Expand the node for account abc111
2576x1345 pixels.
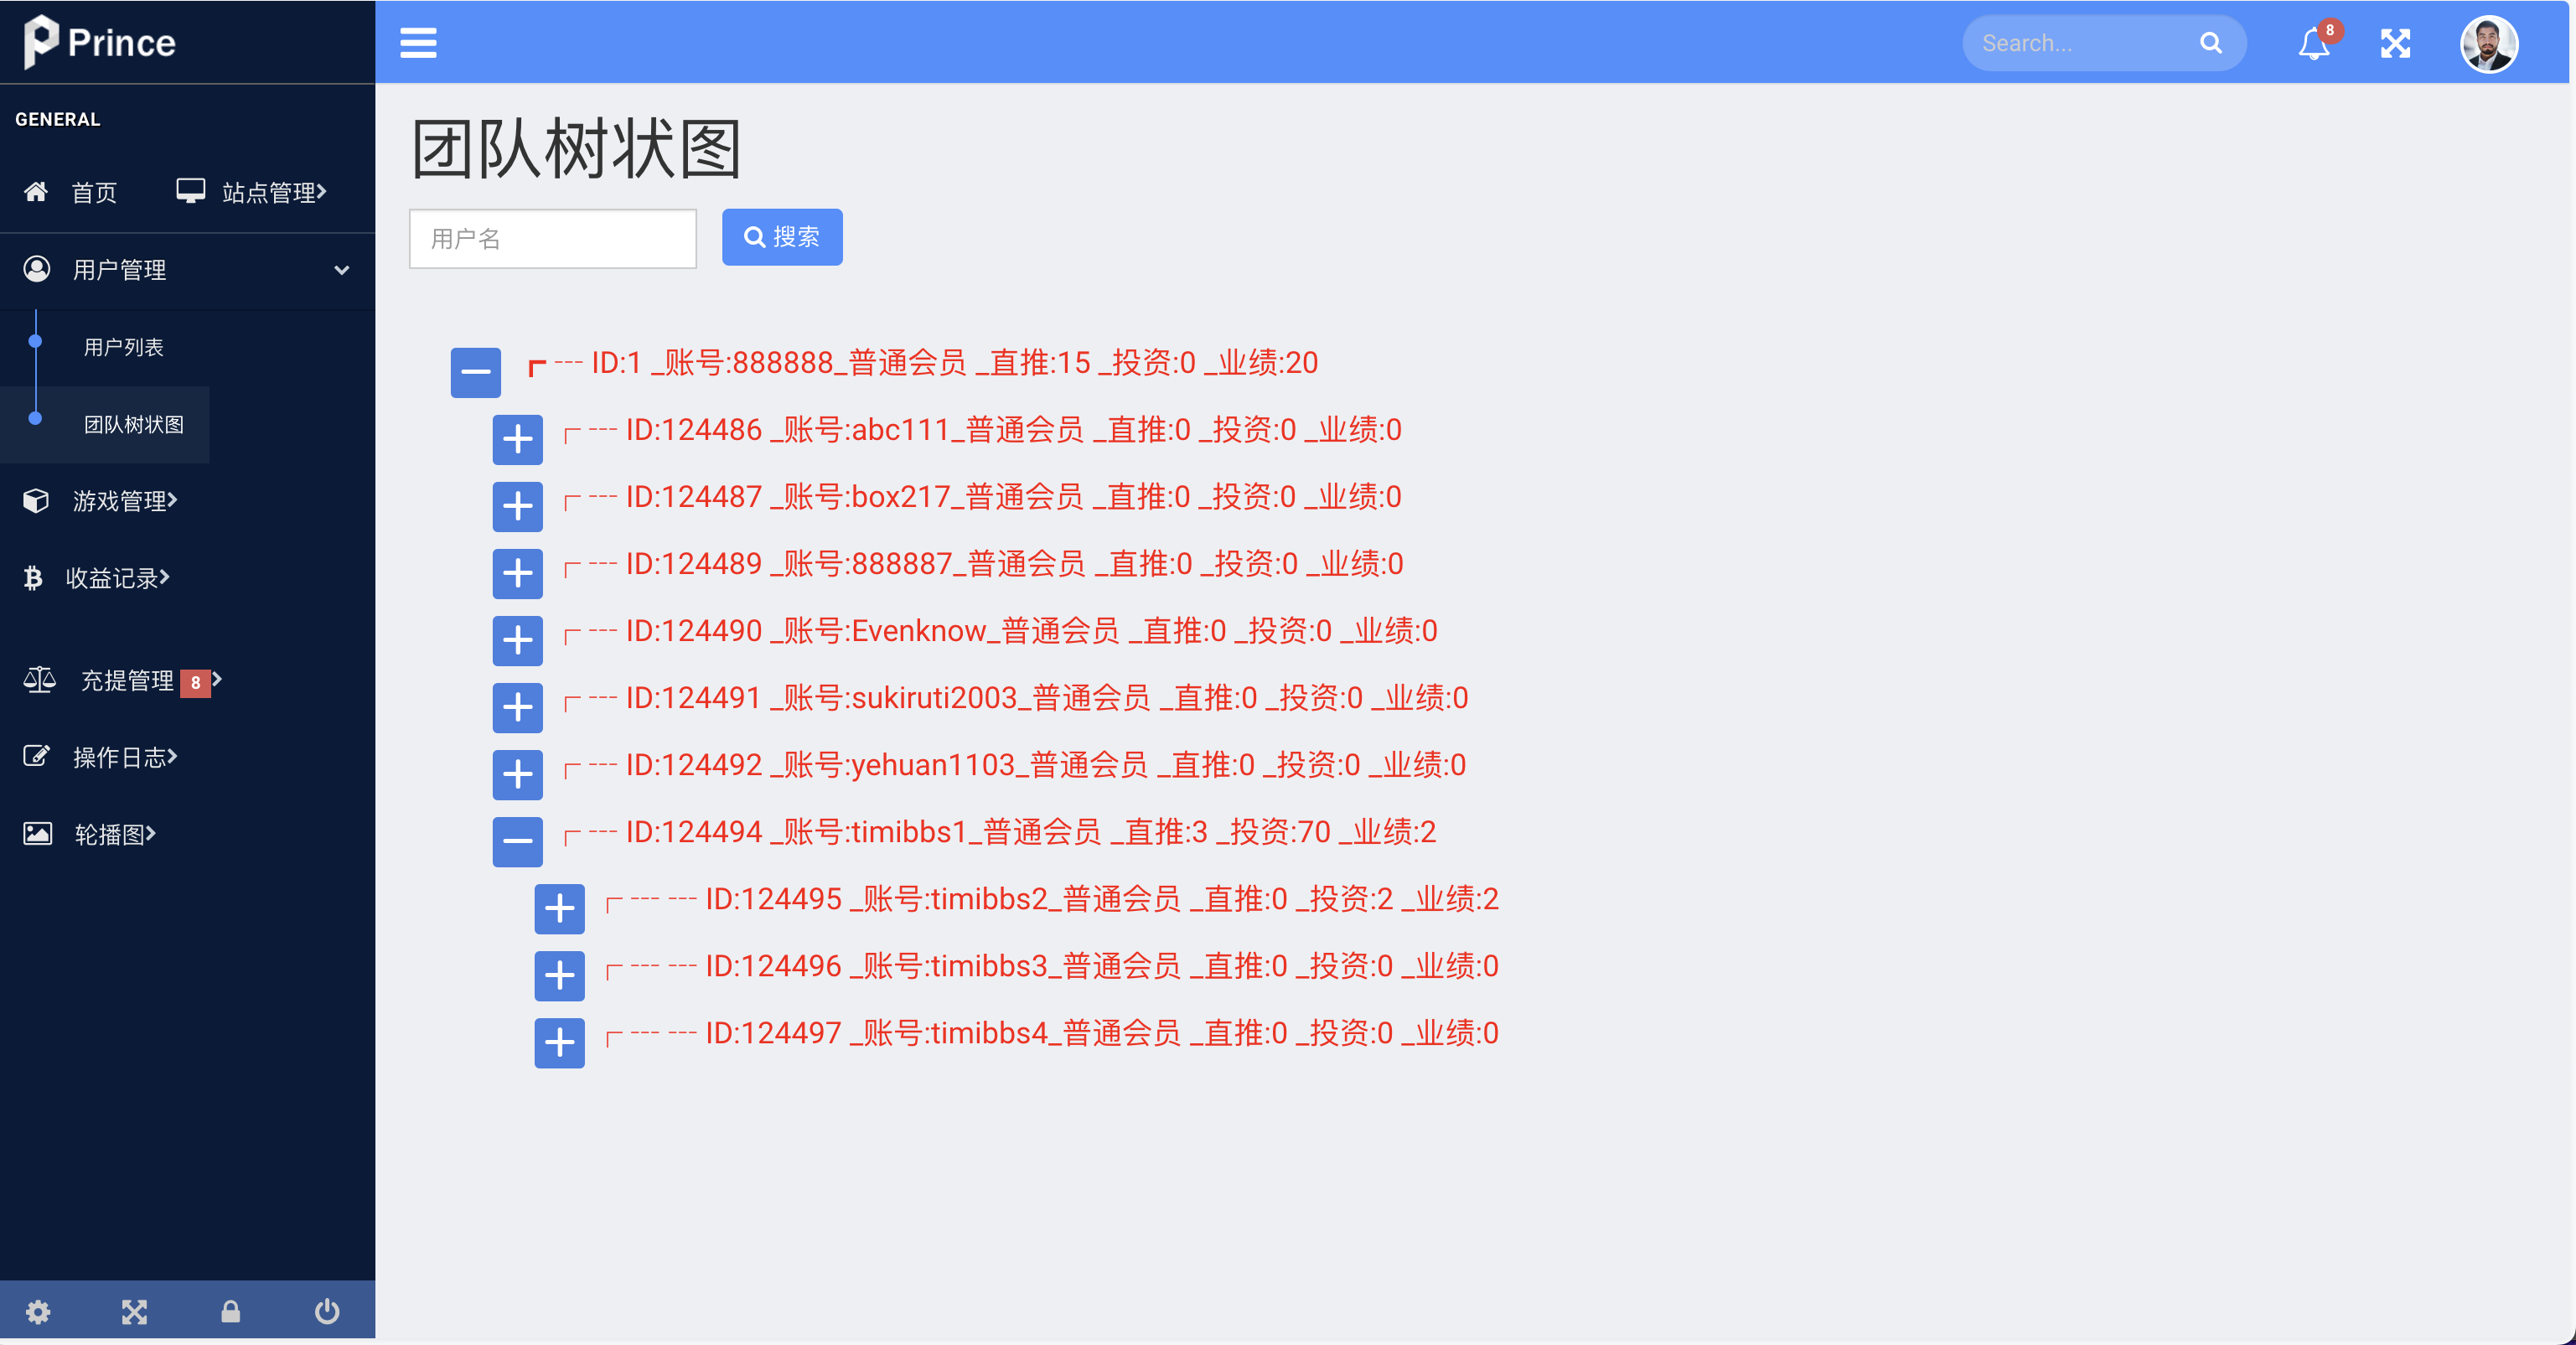(x=517, y=439)
